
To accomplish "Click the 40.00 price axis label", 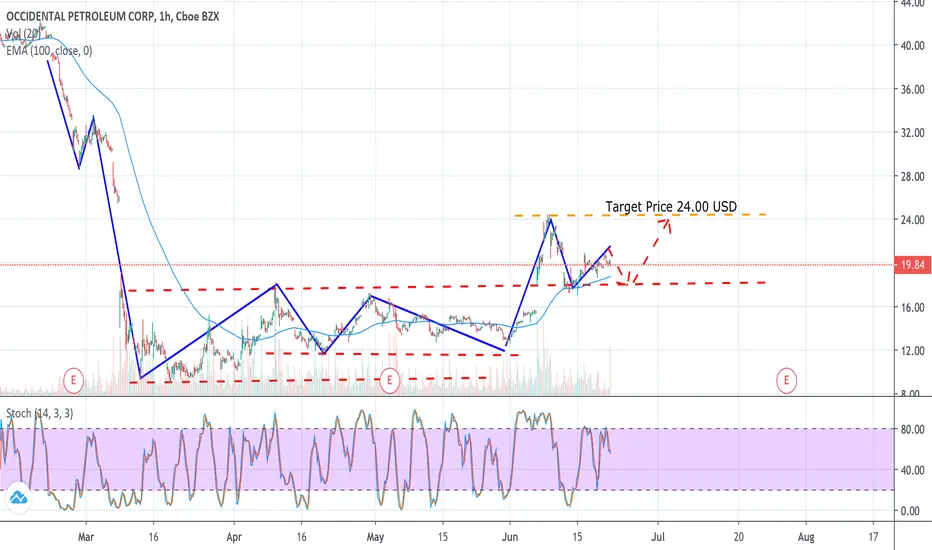I will [912, 45].
